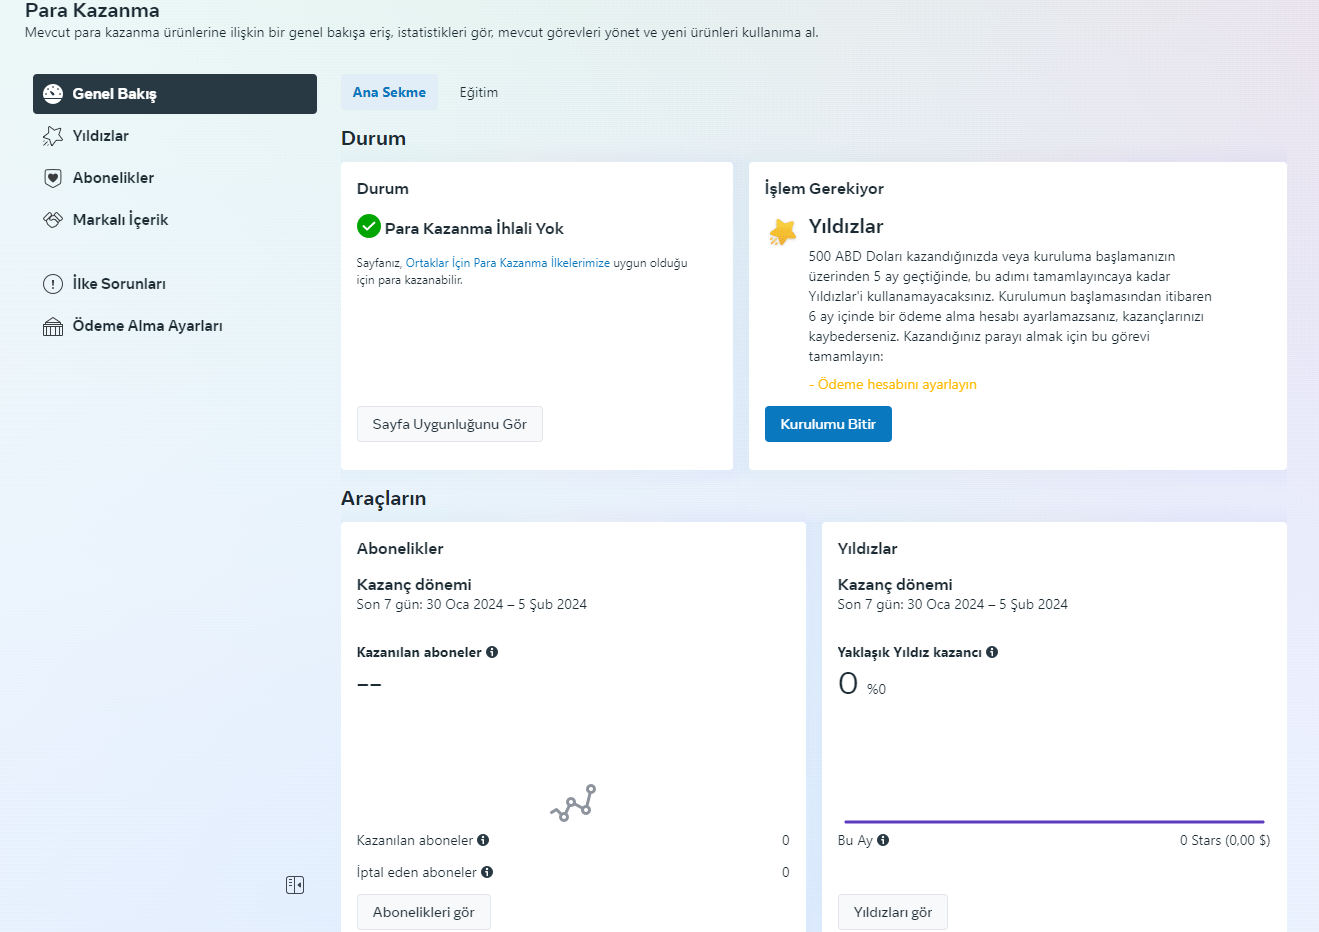Image resolution: width=1319 pixels, height=932 pixels.
Task: Open Genel Bakış in sidebar
Action: click(175, 94)
